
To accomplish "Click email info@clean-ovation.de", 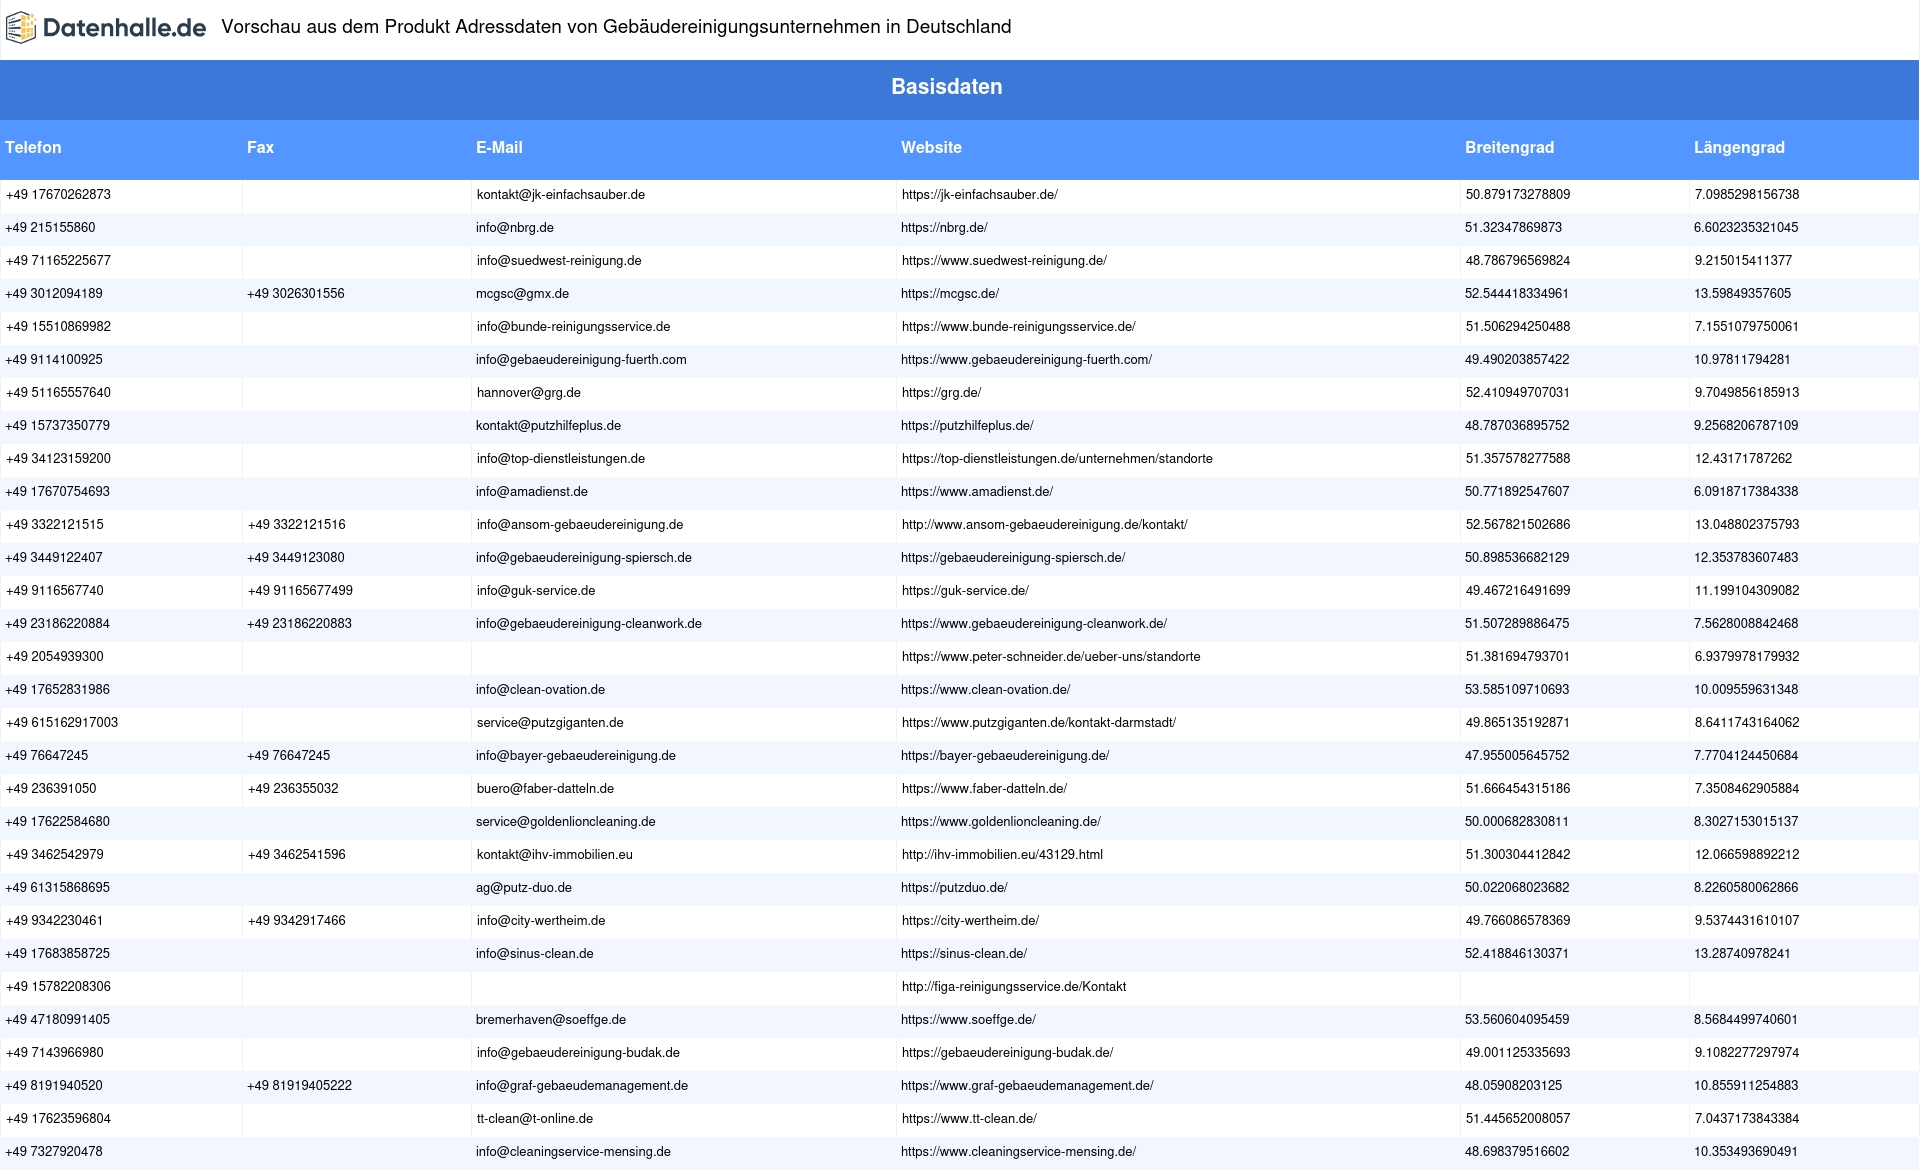I will click(540, 690).
